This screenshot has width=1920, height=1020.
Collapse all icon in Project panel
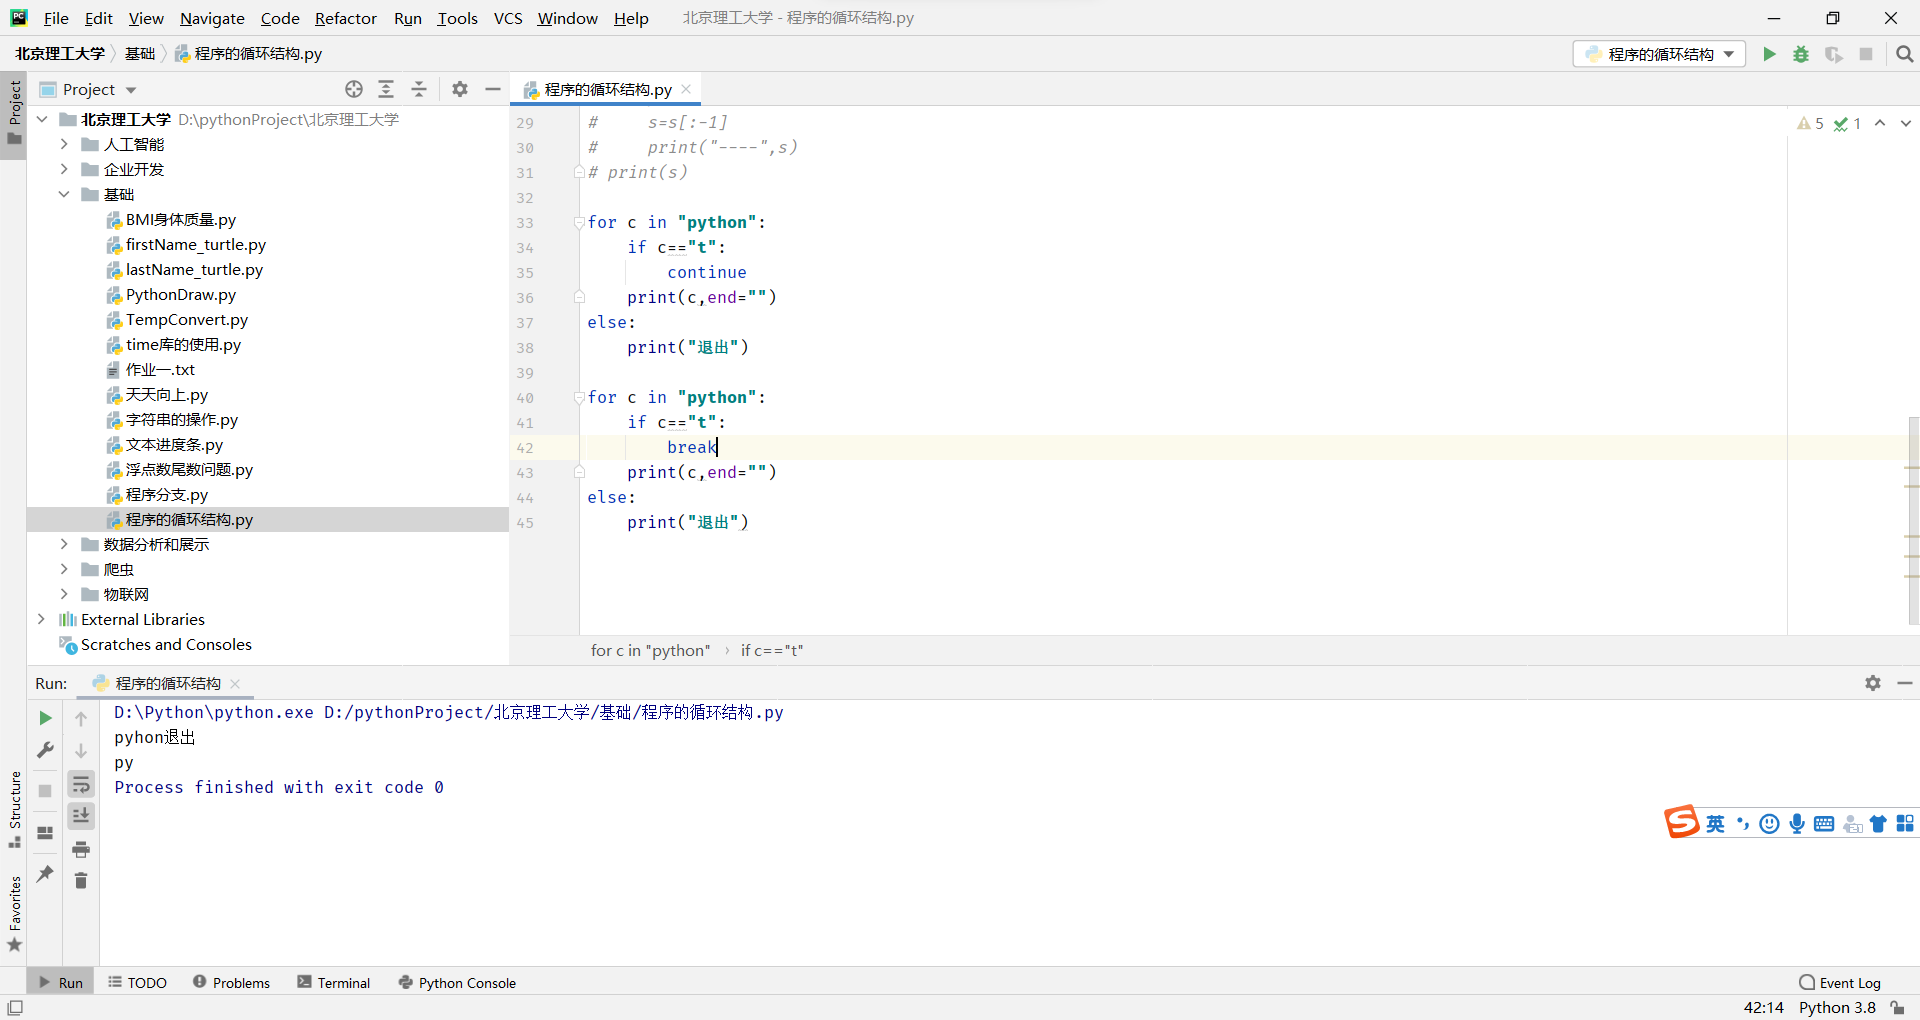coord(419,89)
